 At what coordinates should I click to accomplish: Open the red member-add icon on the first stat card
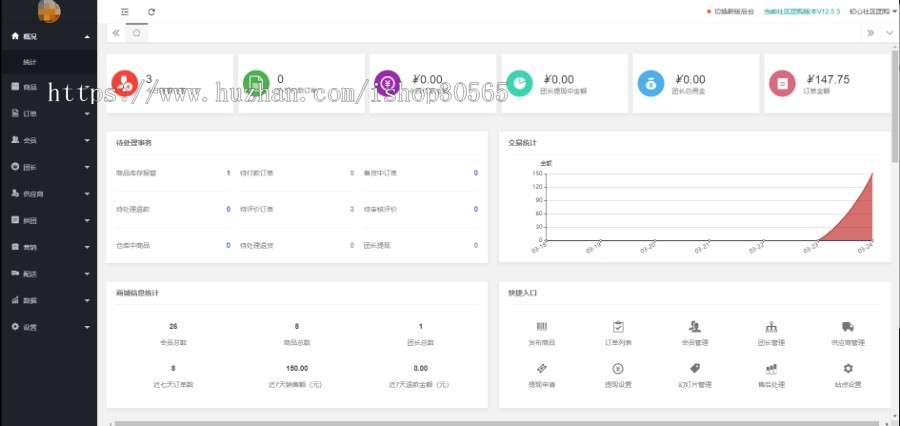(125, 83)
